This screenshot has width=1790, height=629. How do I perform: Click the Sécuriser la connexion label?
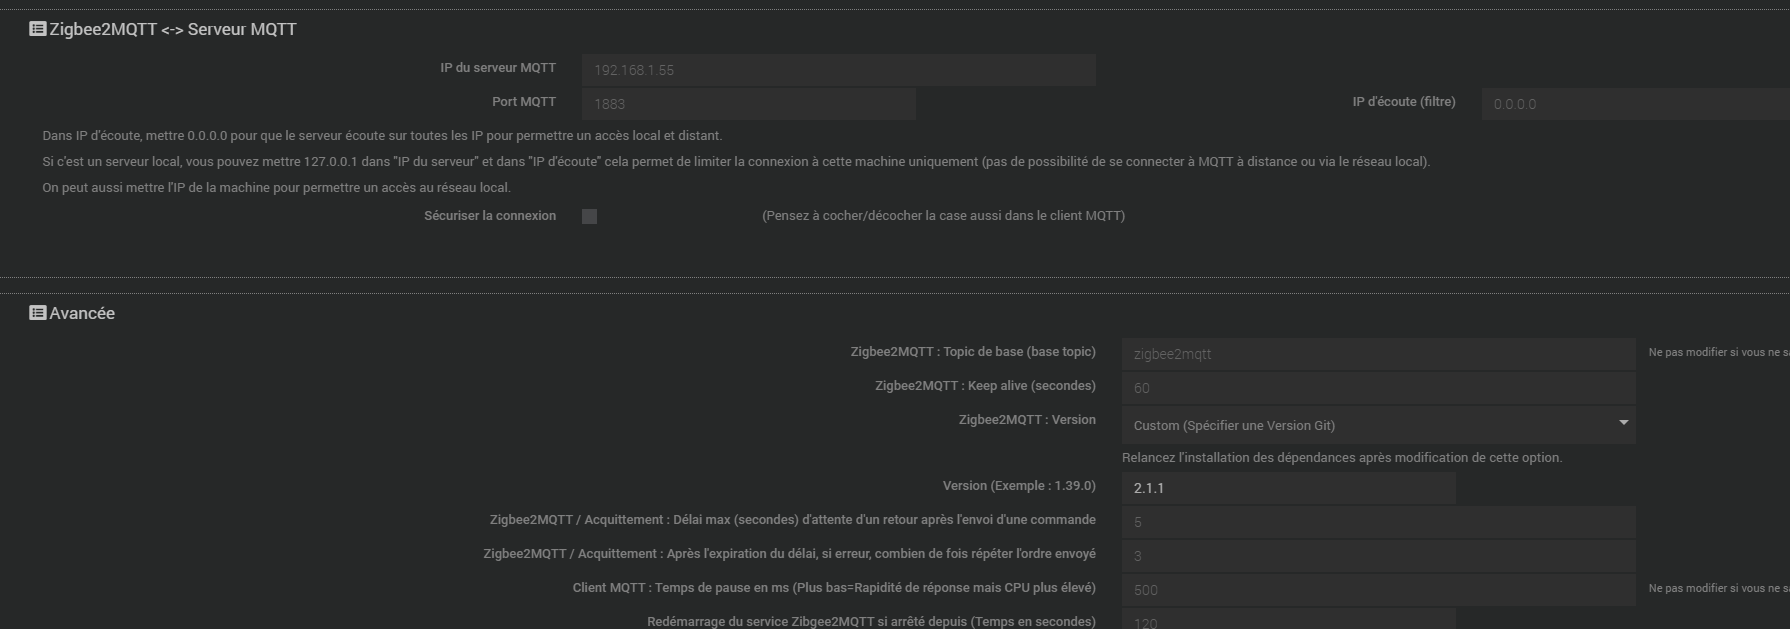[x=490, y=216]
